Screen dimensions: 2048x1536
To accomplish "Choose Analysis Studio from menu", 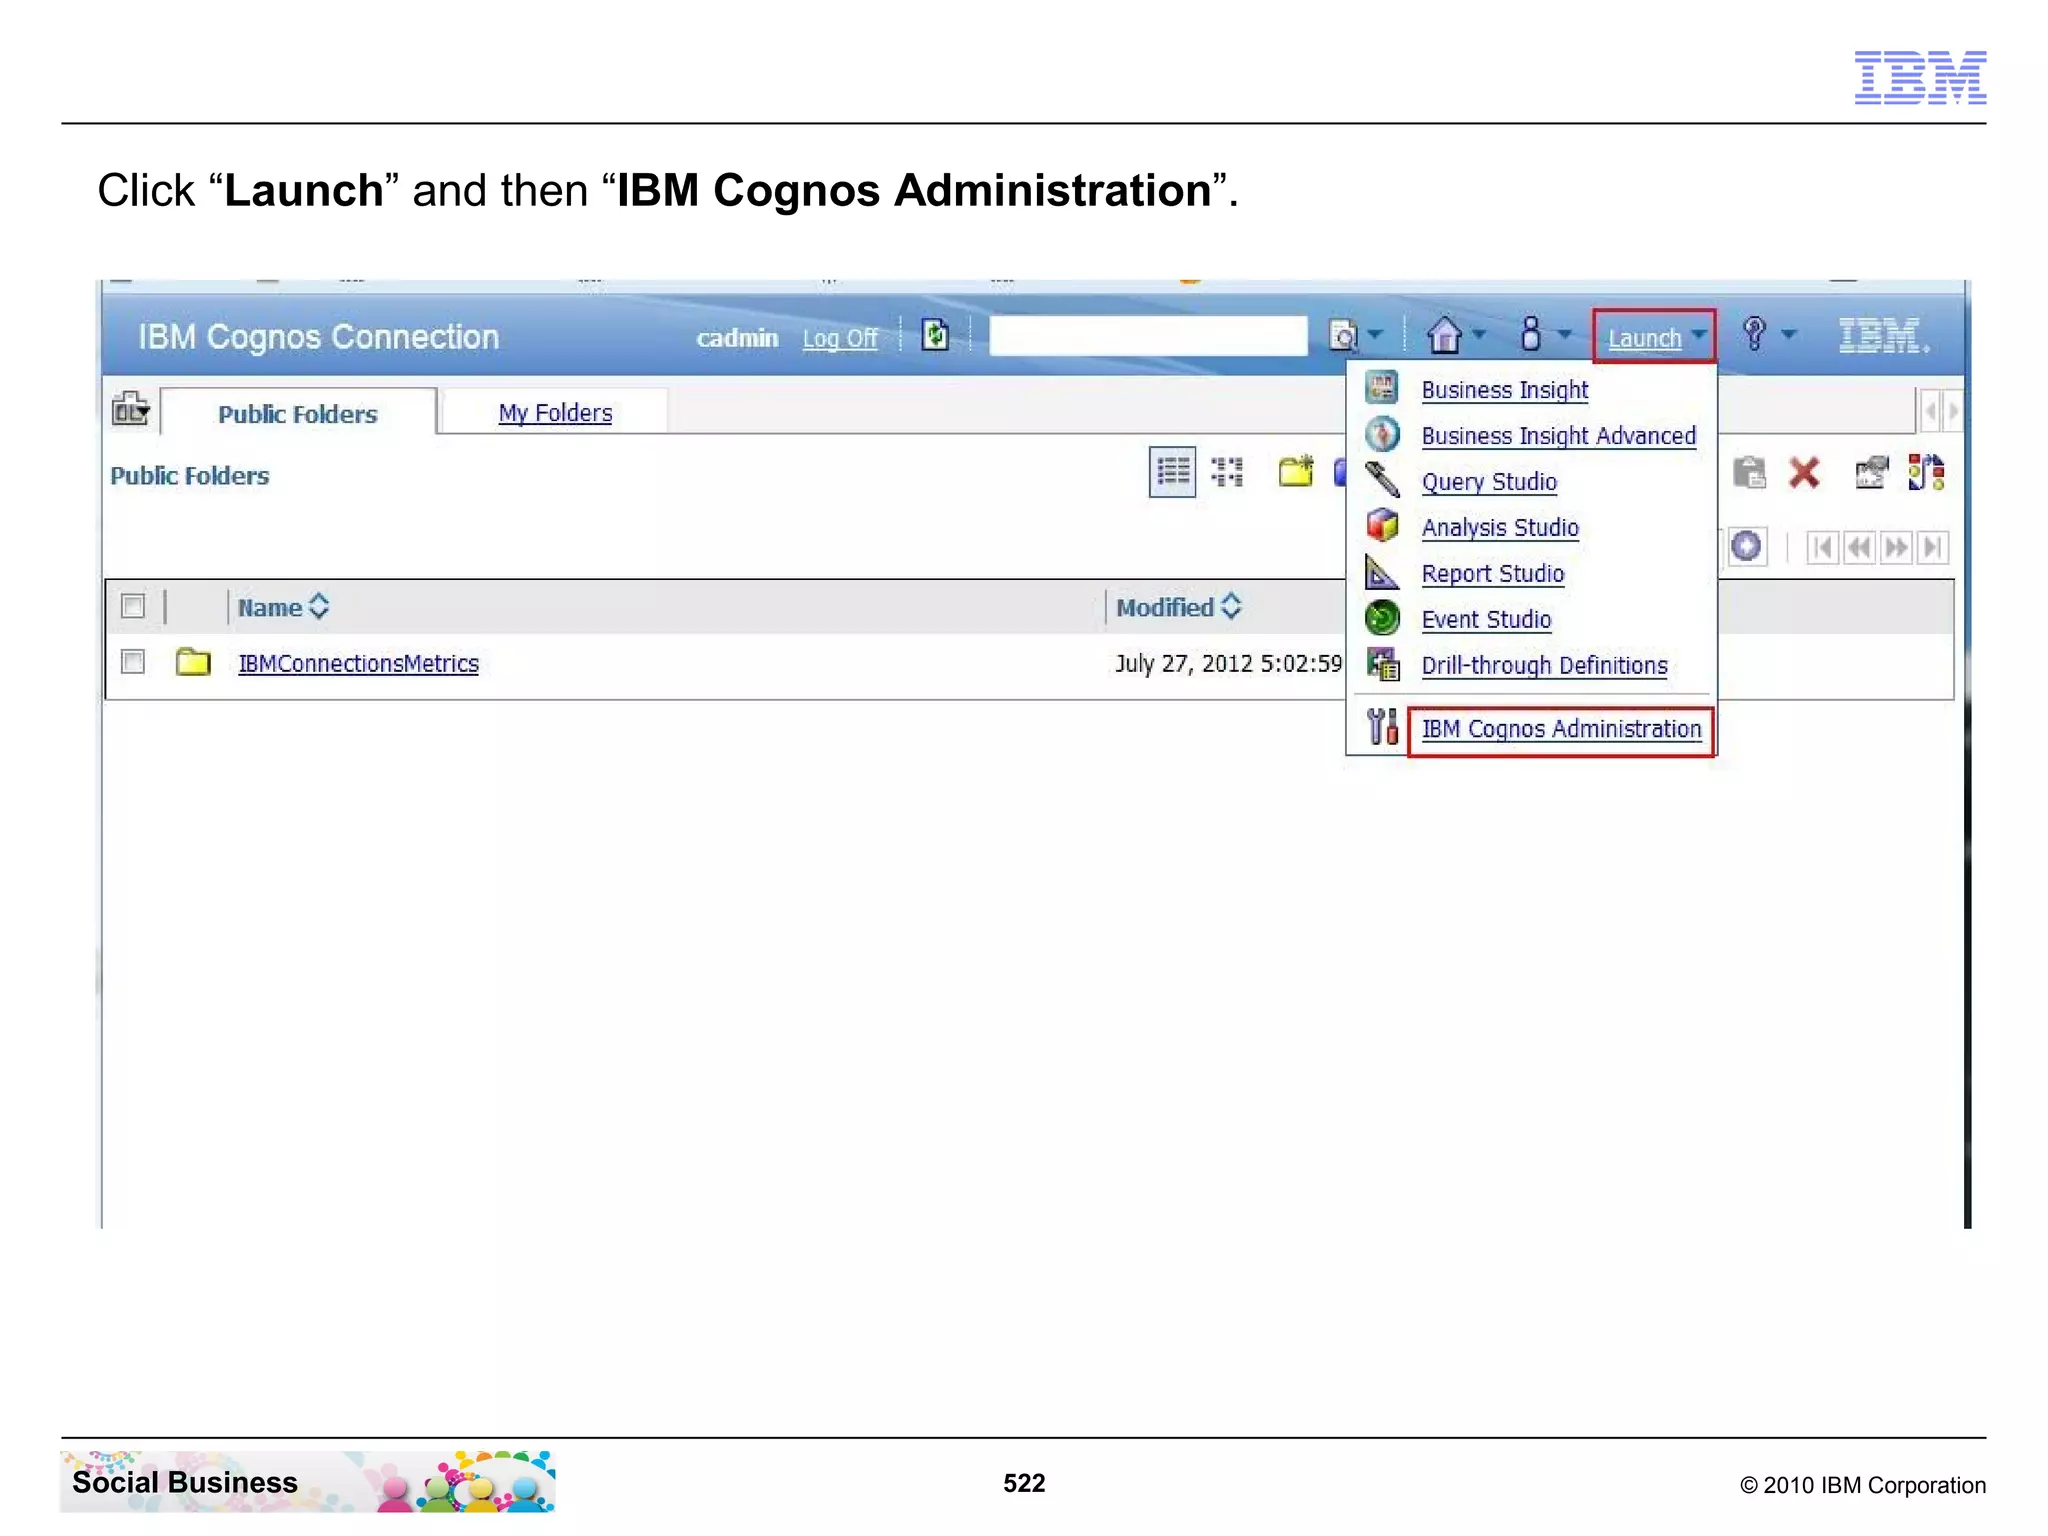I will pos(1500,527).
